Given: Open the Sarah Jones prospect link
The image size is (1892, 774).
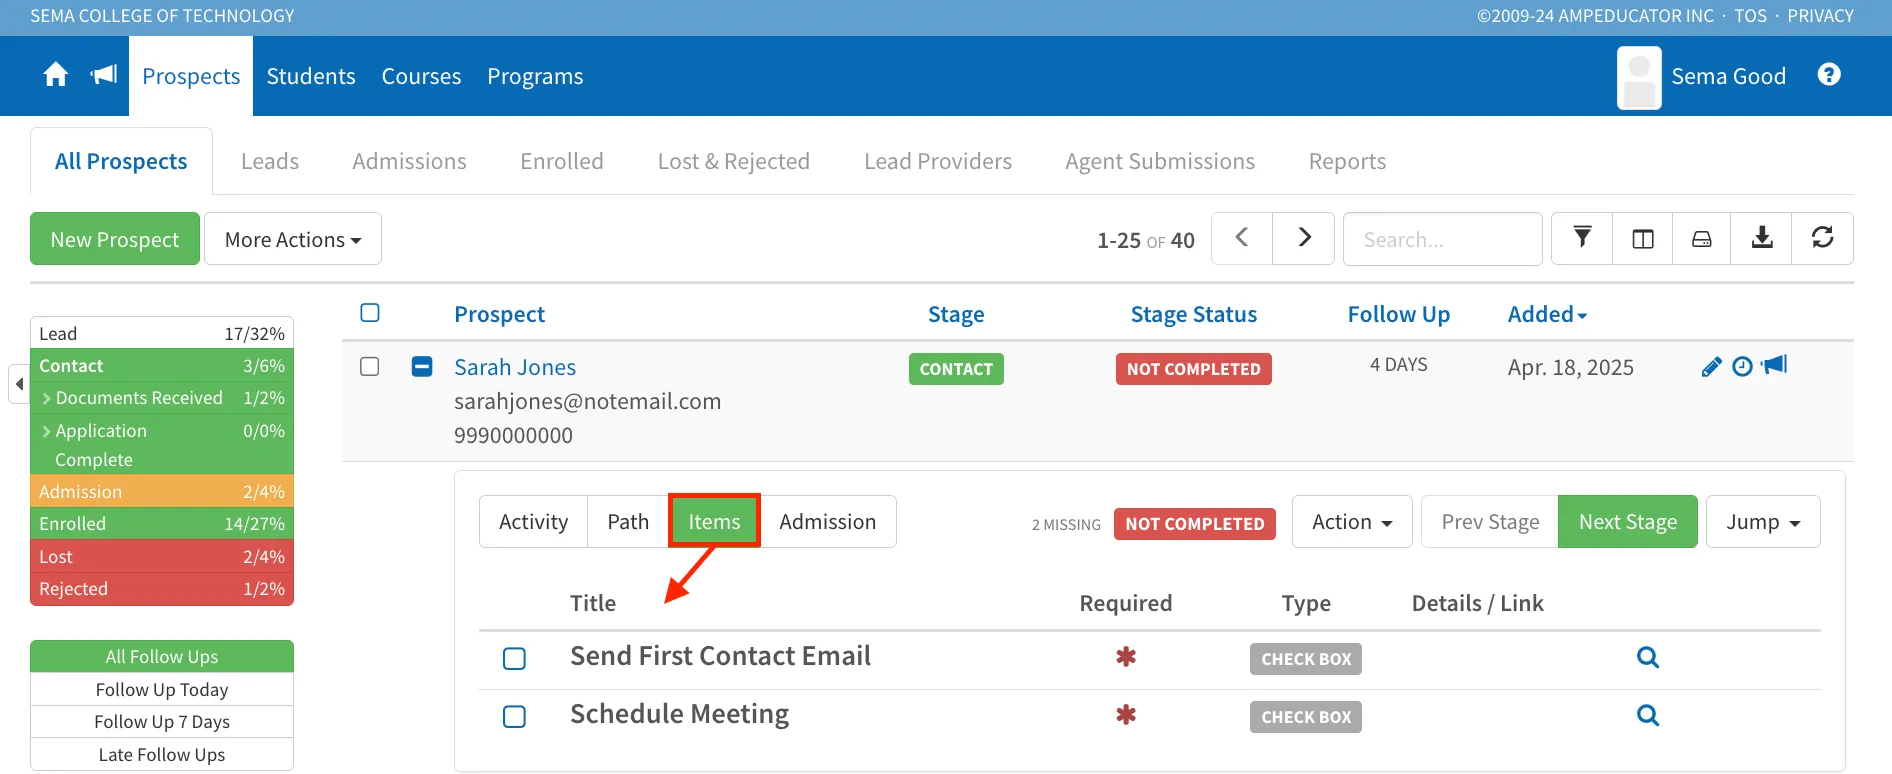Looking at the screenshot, I should pos(515,367).
